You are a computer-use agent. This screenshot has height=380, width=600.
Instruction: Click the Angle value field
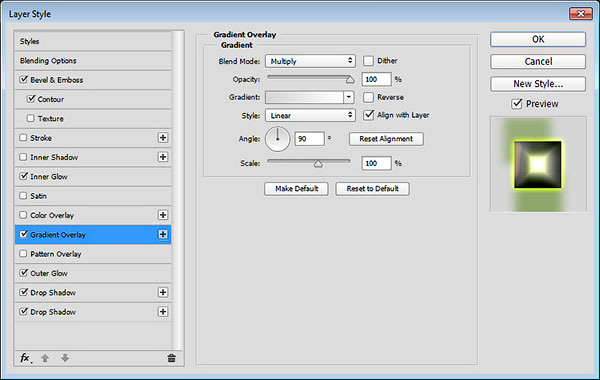point(310,139)
